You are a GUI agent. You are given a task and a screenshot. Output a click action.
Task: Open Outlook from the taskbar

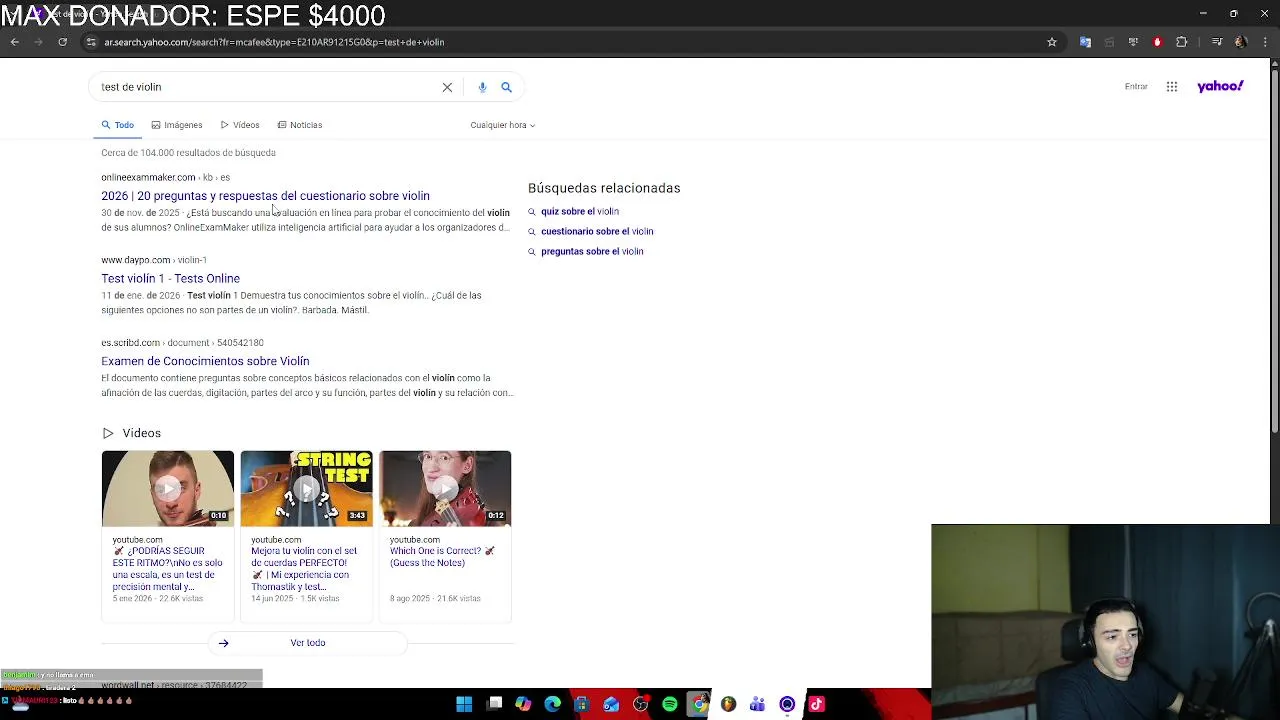click(x=611, y=704)
